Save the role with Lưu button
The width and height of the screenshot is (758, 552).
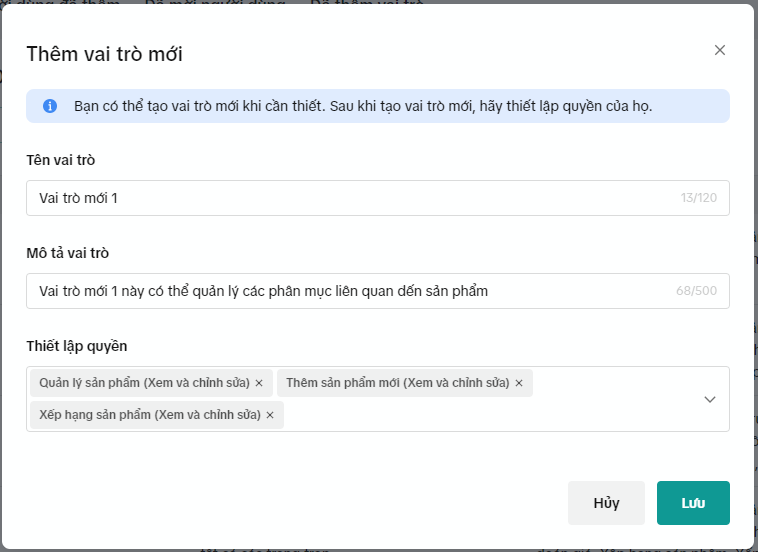point(693,503)
